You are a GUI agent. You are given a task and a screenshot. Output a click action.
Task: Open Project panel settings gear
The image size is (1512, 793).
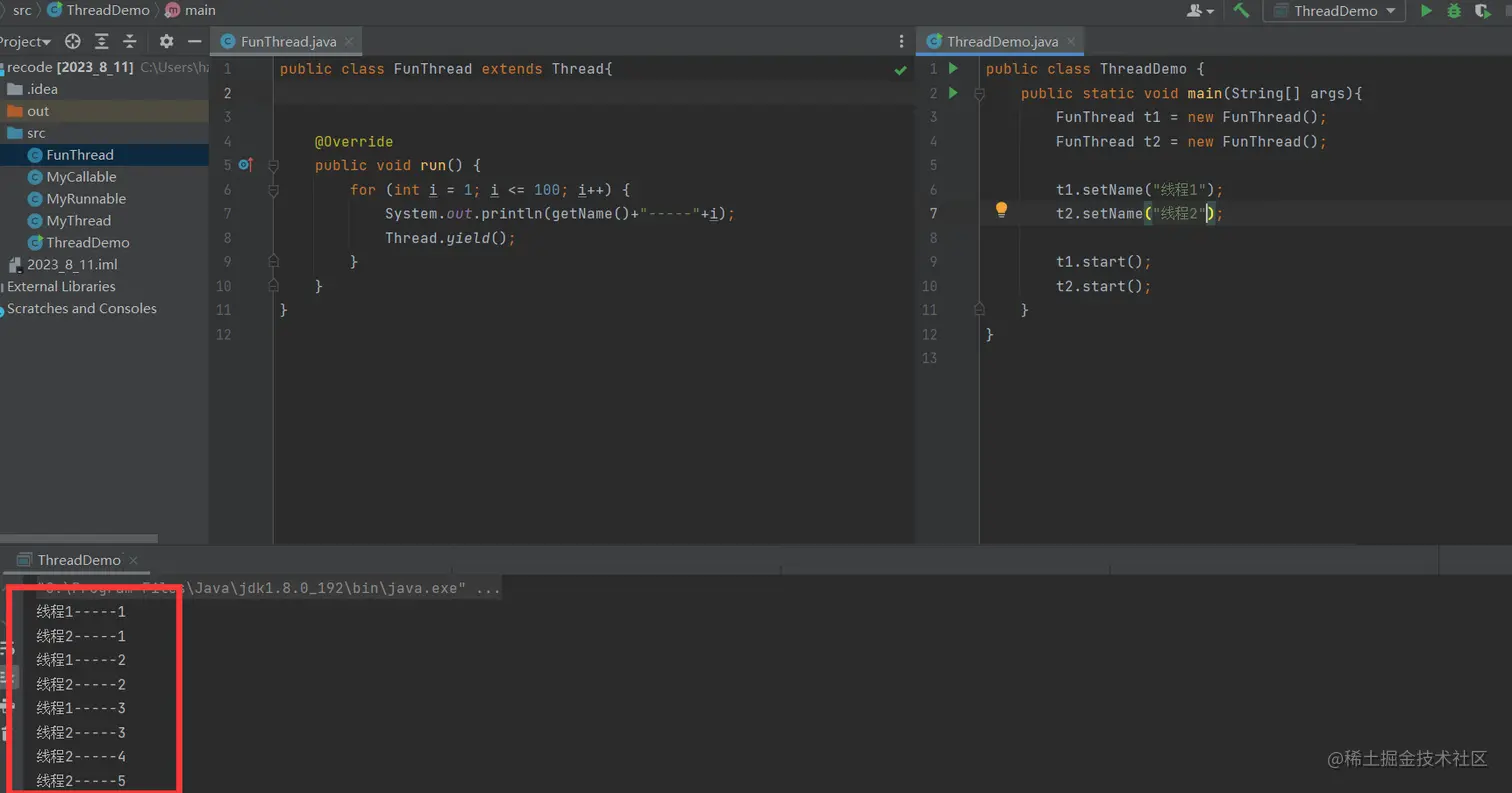166,41
